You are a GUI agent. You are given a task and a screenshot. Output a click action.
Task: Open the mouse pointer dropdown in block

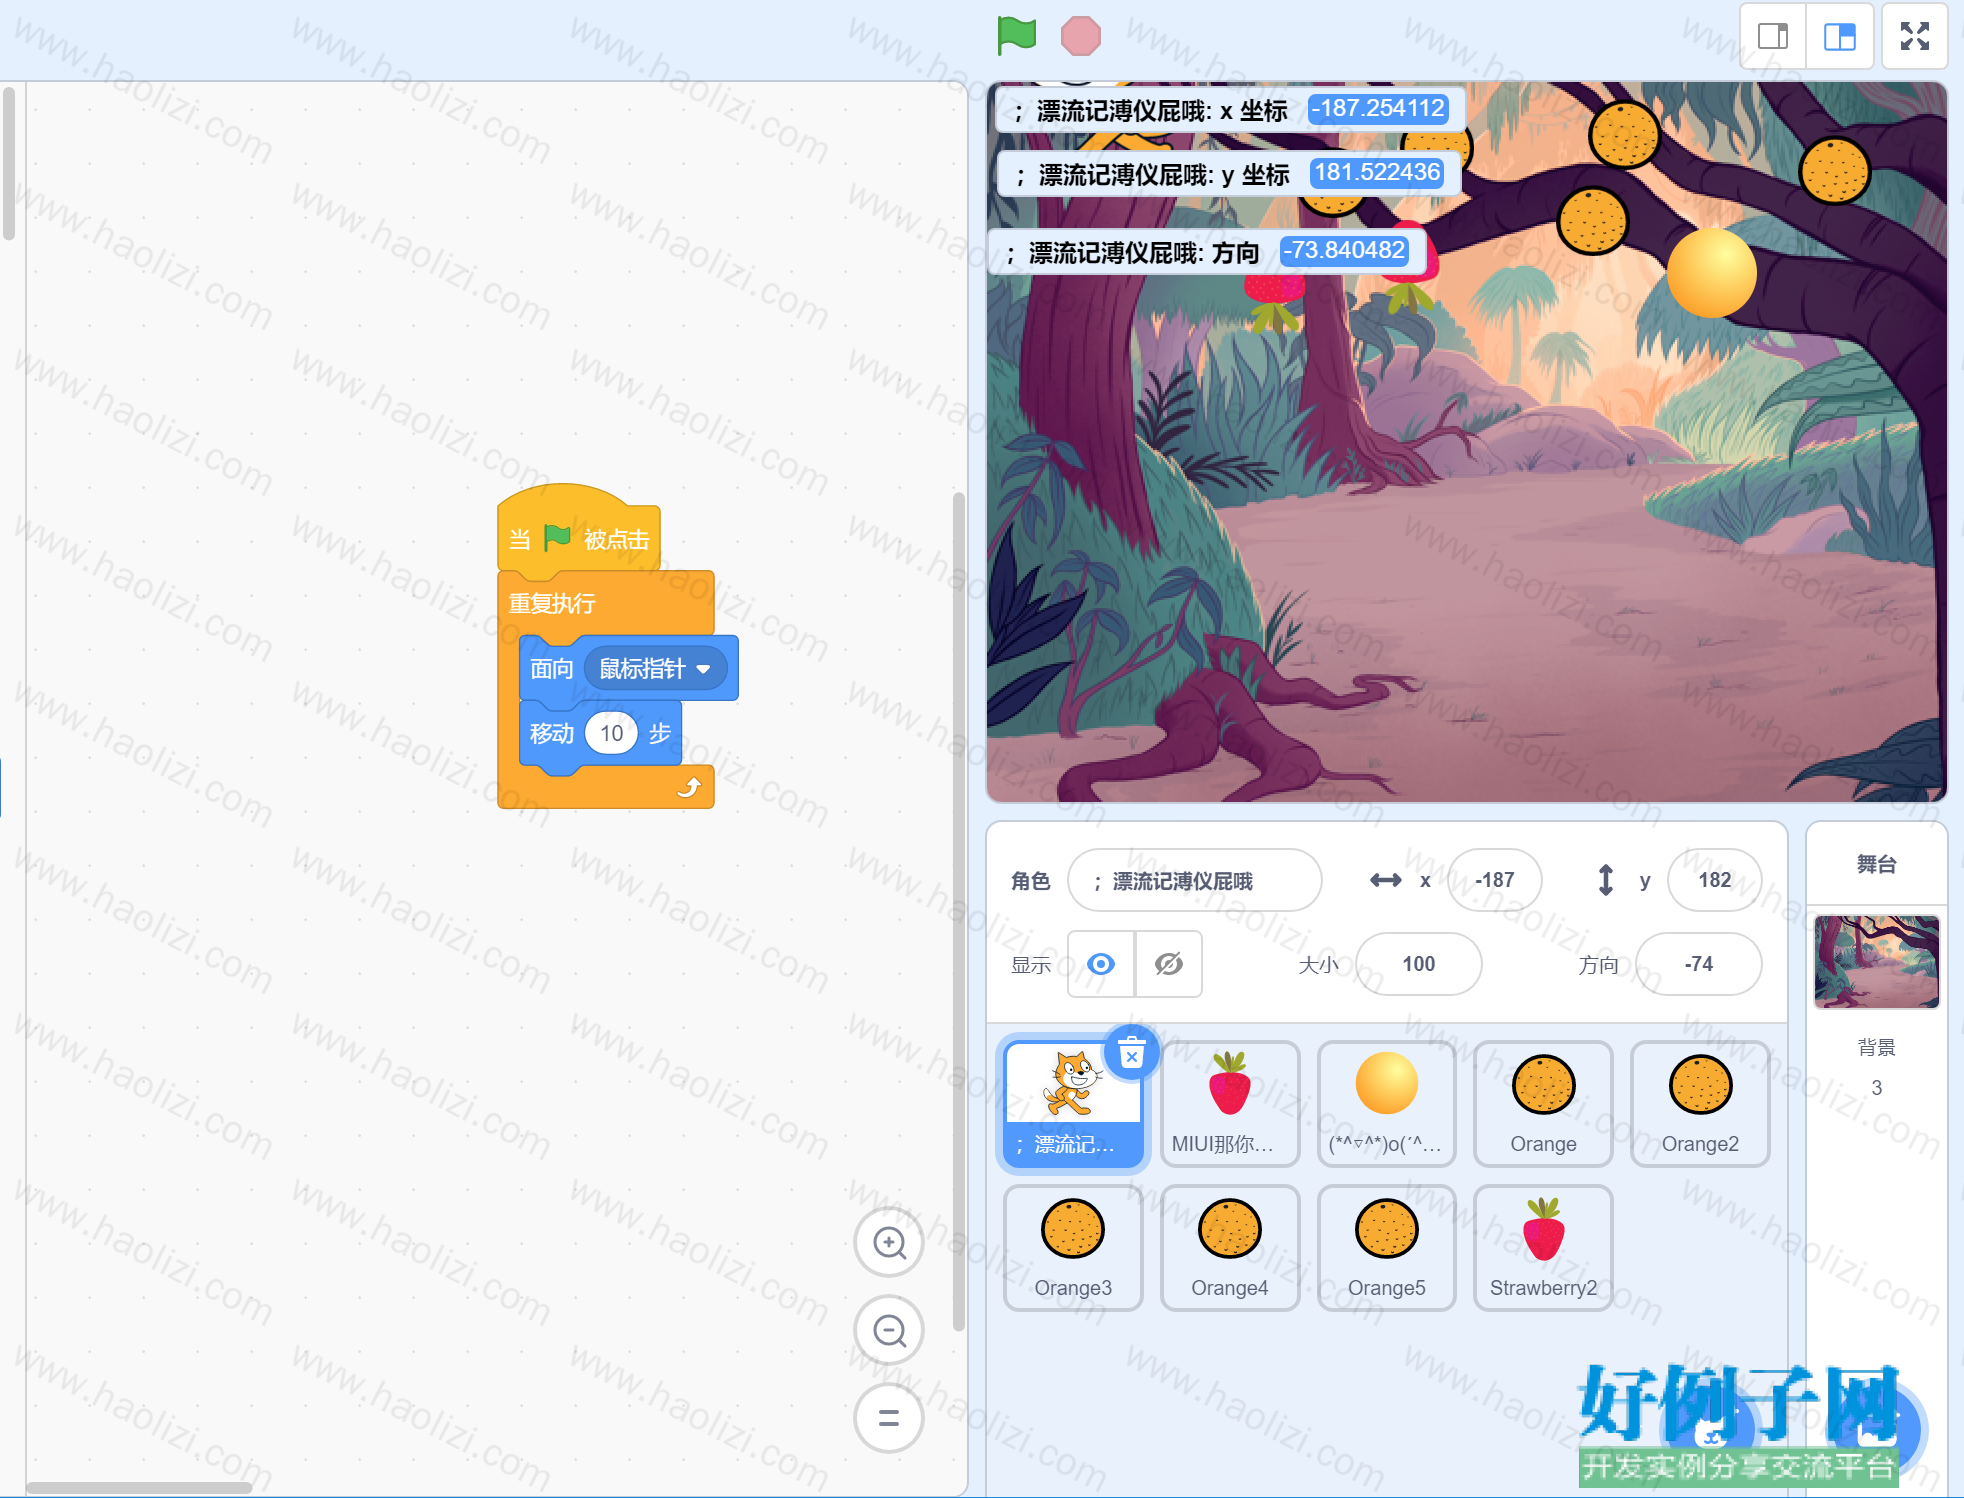[x=655, y=669]
